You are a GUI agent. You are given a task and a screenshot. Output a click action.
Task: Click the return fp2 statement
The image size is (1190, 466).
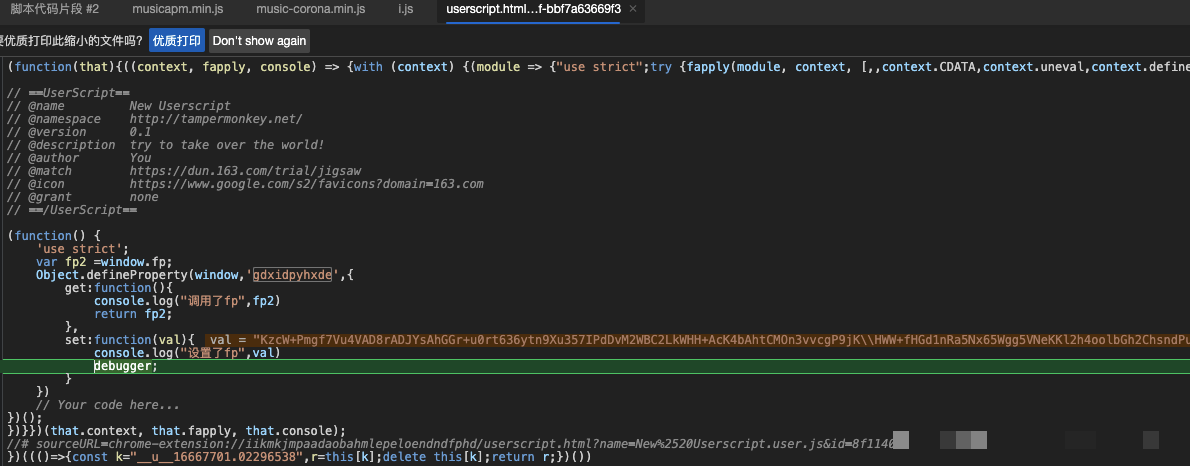coord(129,314)
